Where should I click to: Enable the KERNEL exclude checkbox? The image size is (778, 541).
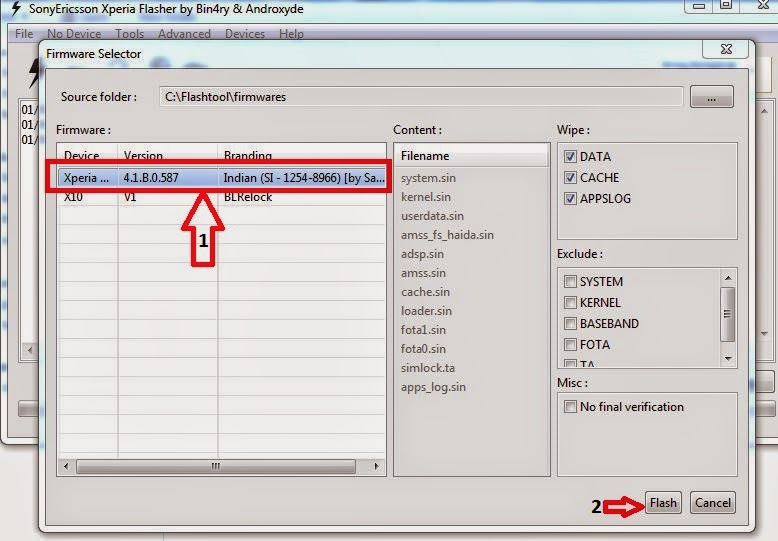570,302
